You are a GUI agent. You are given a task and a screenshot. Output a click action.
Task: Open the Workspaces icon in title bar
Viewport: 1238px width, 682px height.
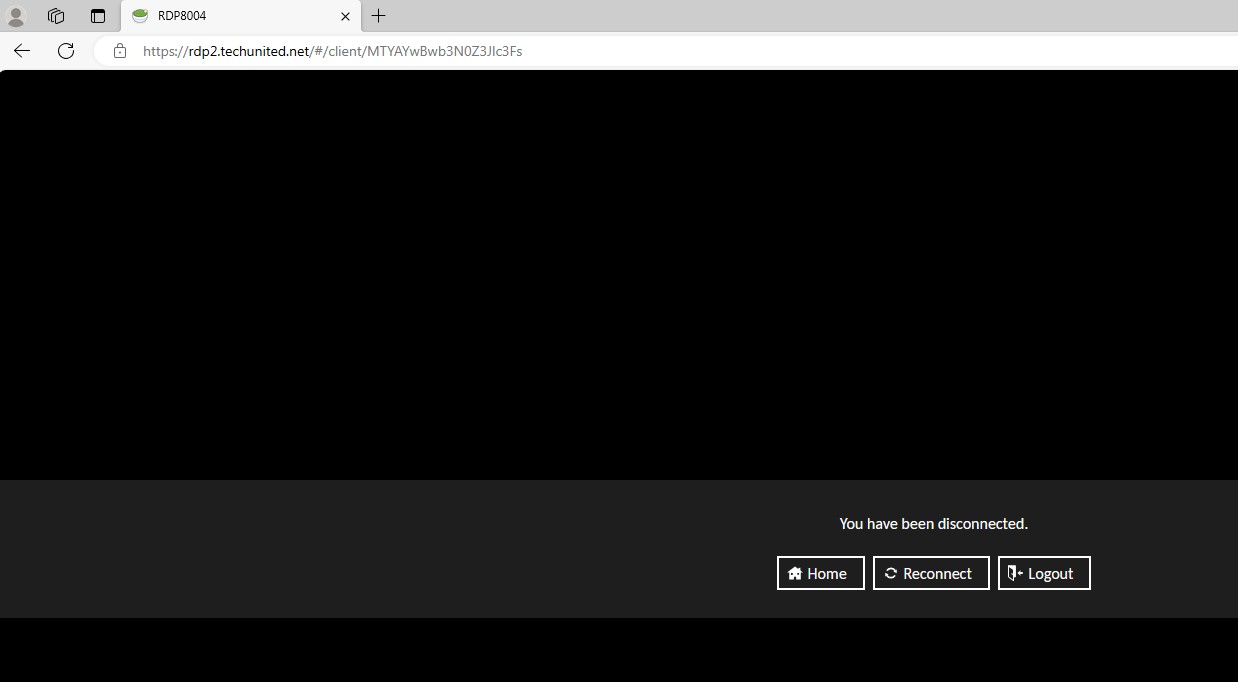[x=56, y=16]
